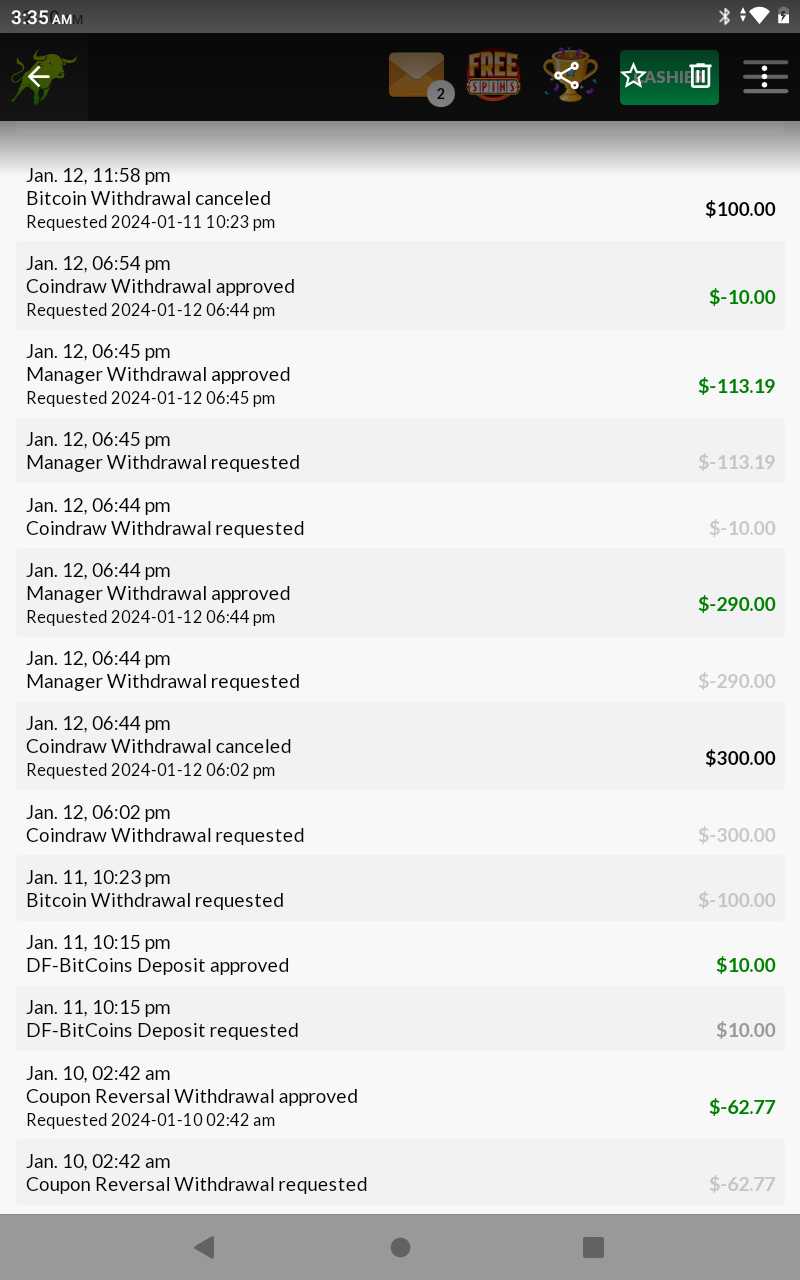Select the Bitcoin Withdrawal canceled $100.00 entry
This screenshot has height=1280, width=800.
[400, 199]
